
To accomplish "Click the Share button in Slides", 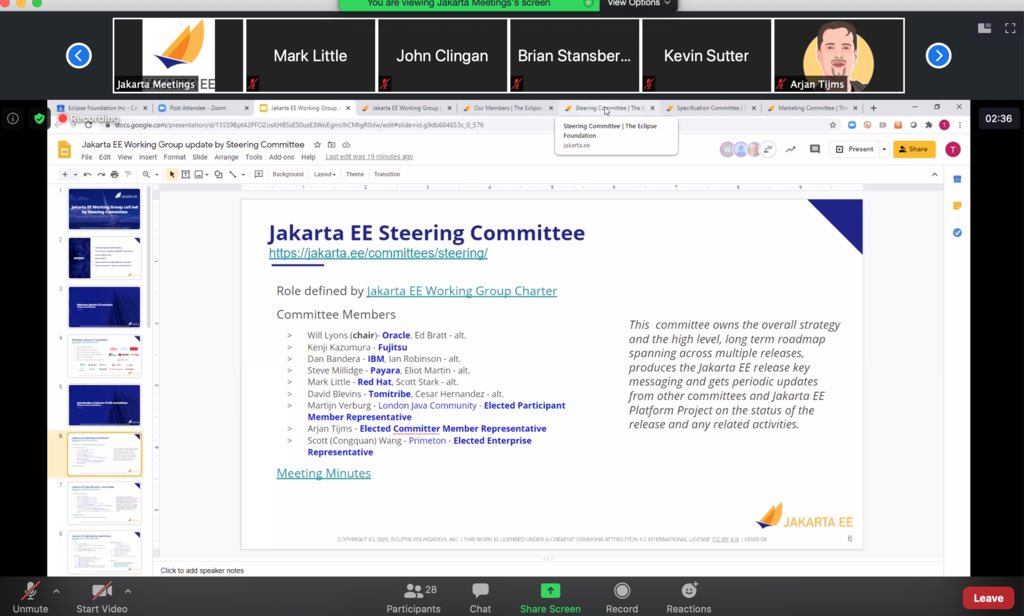I will (914, 149).
